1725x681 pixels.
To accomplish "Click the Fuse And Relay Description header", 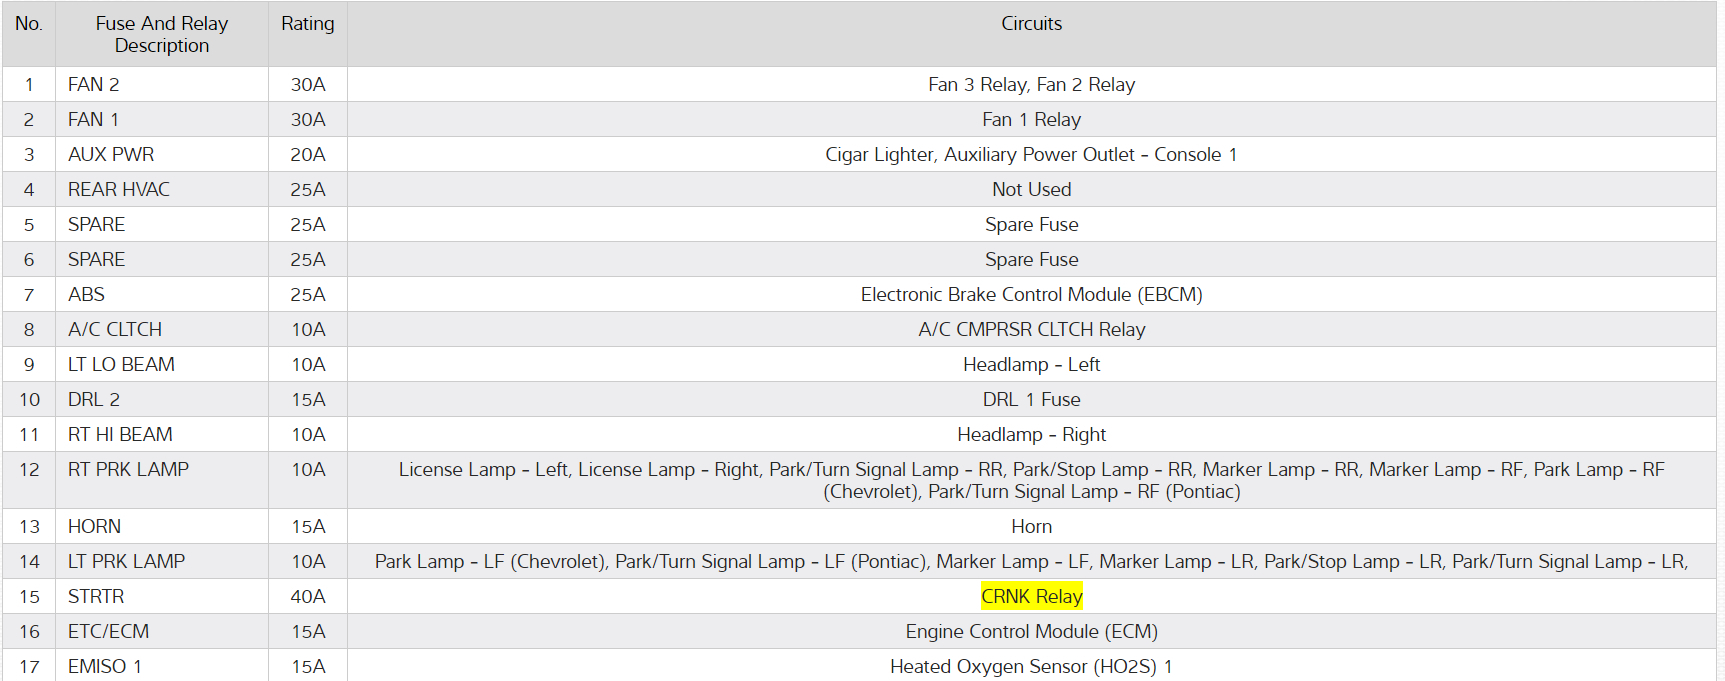I will (162, 34).
